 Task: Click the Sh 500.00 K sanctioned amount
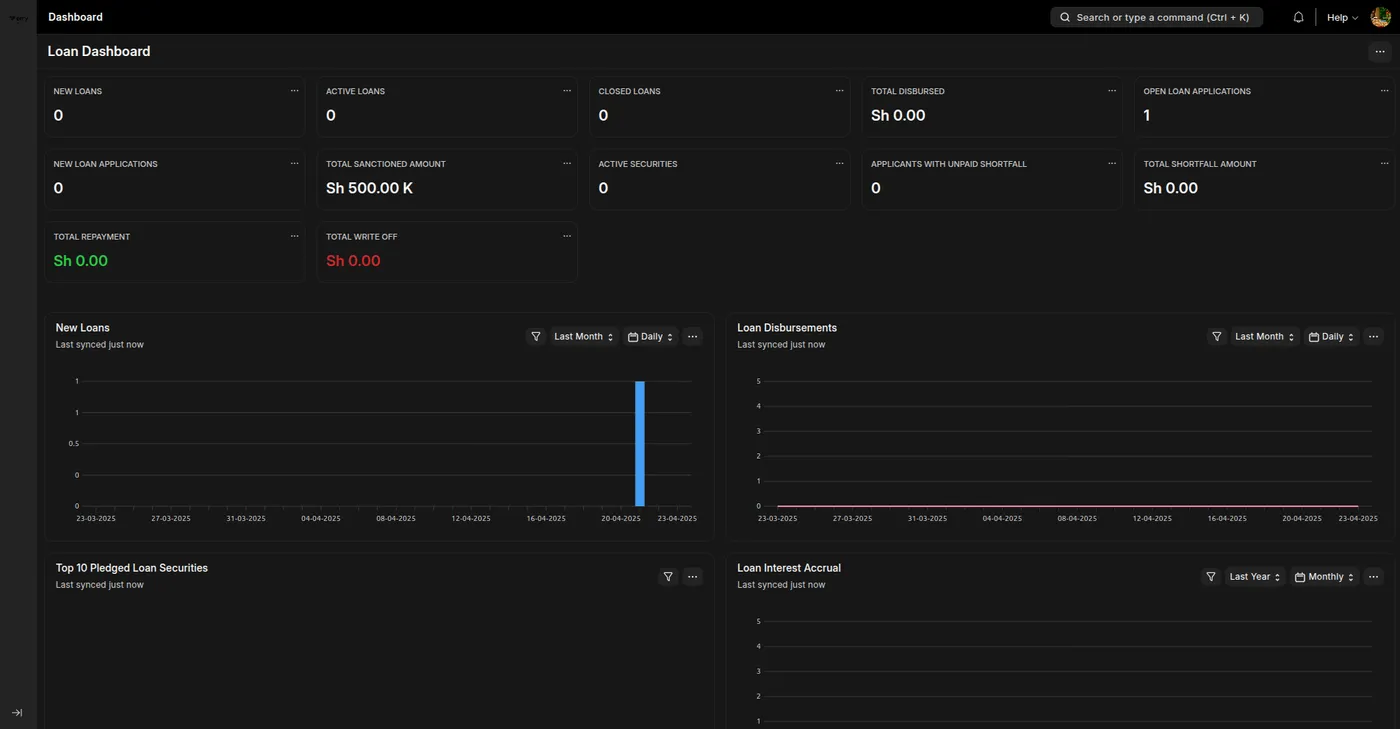[x=370, y=188]
